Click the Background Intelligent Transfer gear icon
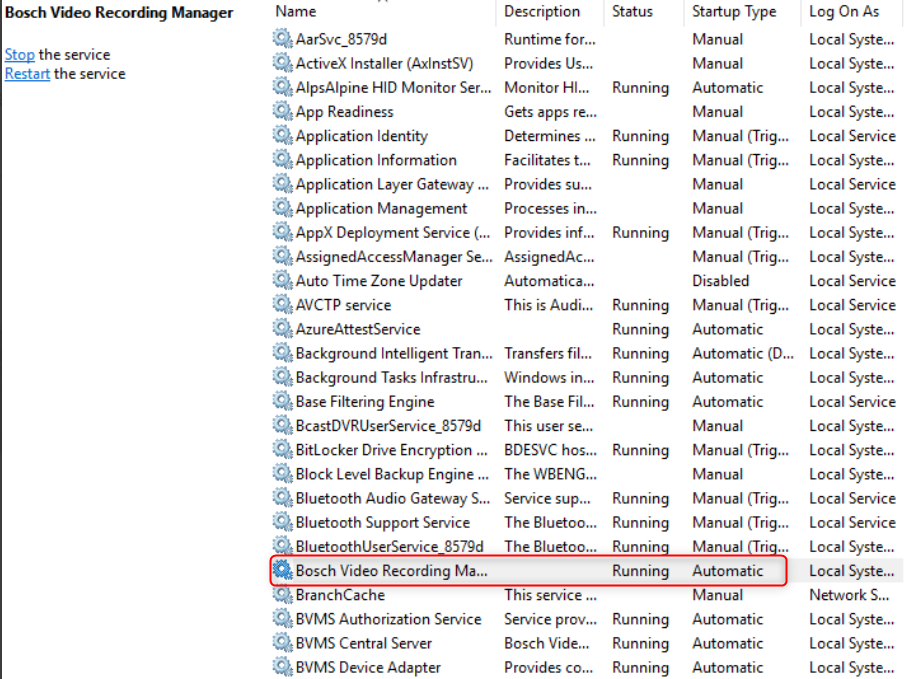This screenshot has height=679, width=916. (283, 352)
